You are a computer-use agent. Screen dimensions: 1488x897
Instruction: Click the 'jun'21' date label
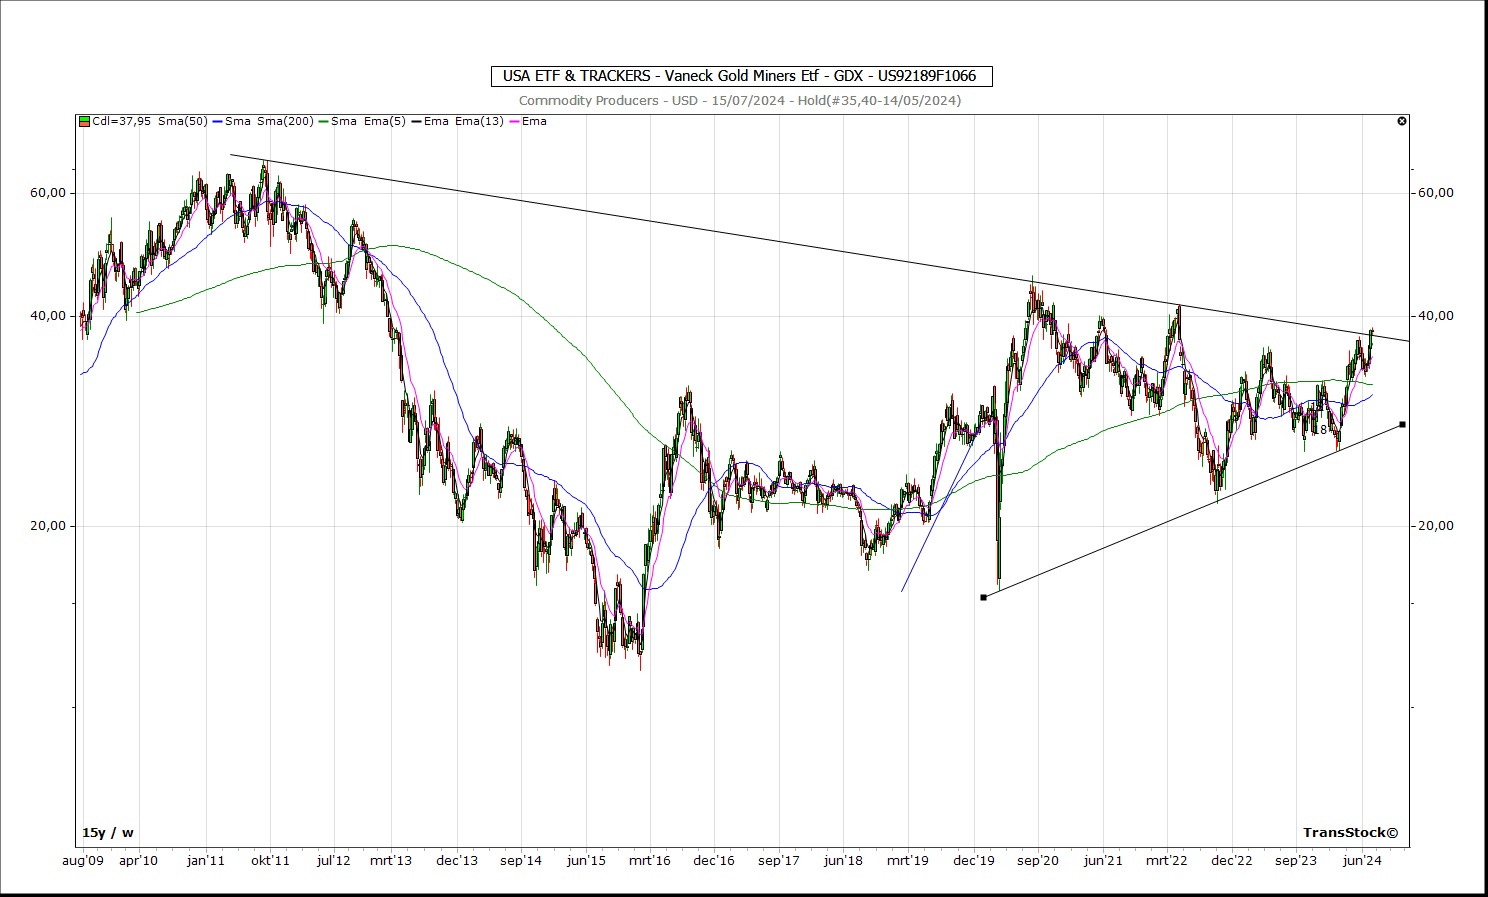click(x=1102, y=860)
